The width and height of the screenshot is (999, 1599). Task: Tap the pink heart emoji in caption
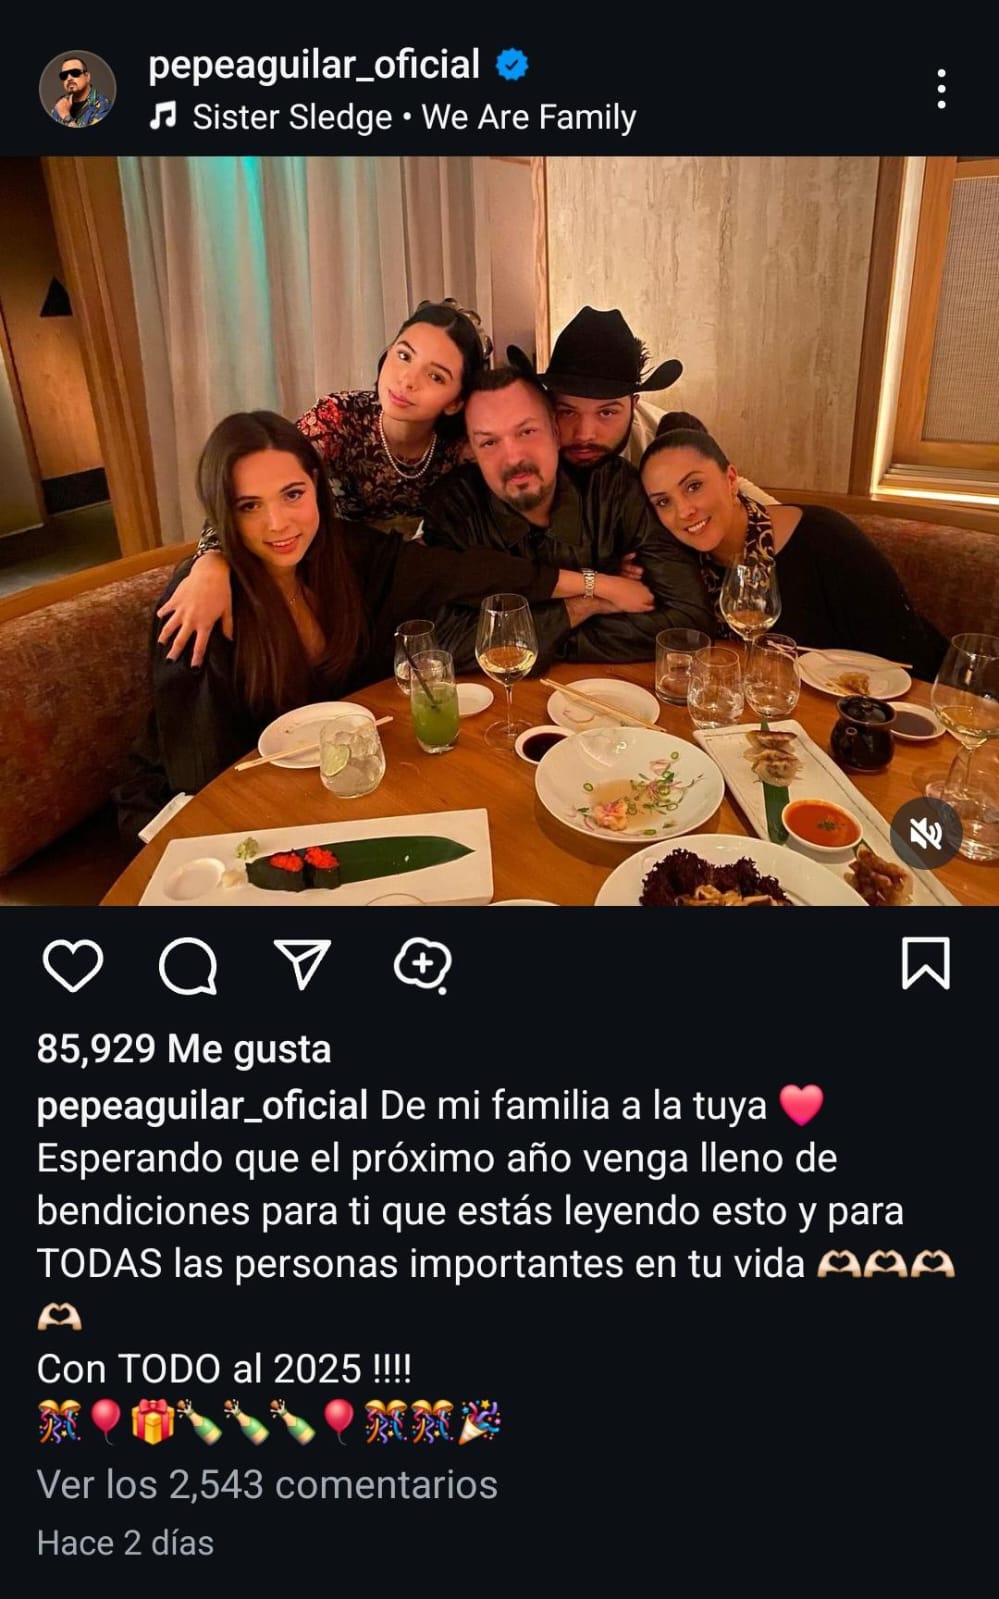coord(801,1105)
